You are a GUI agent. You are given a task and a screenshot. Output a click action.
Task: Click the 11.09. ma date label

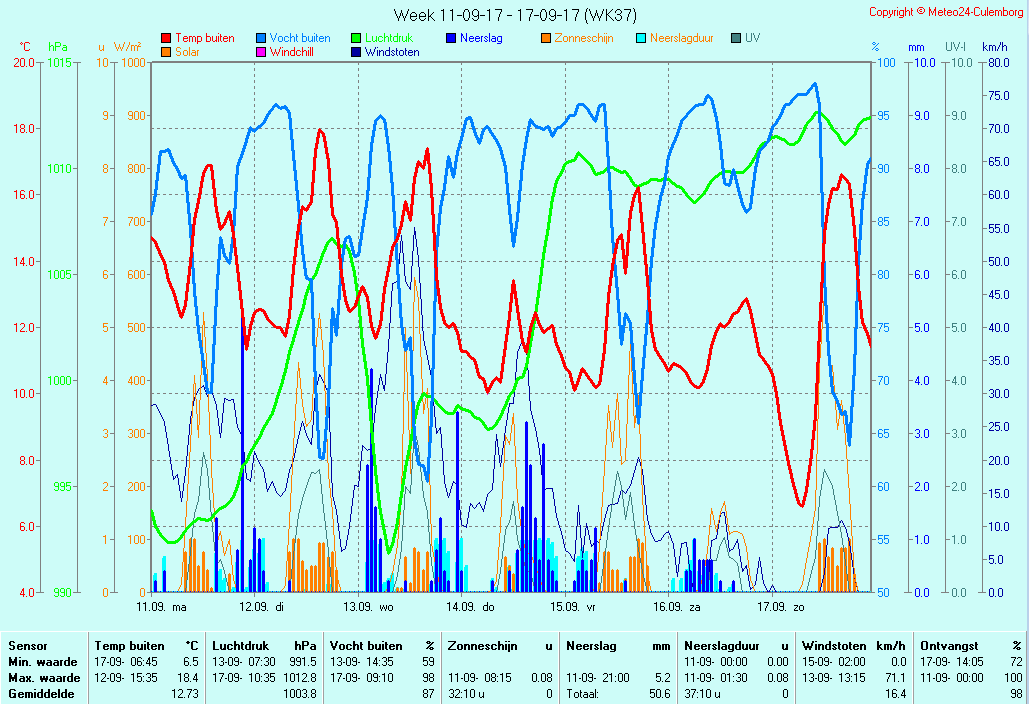(161, 606)
